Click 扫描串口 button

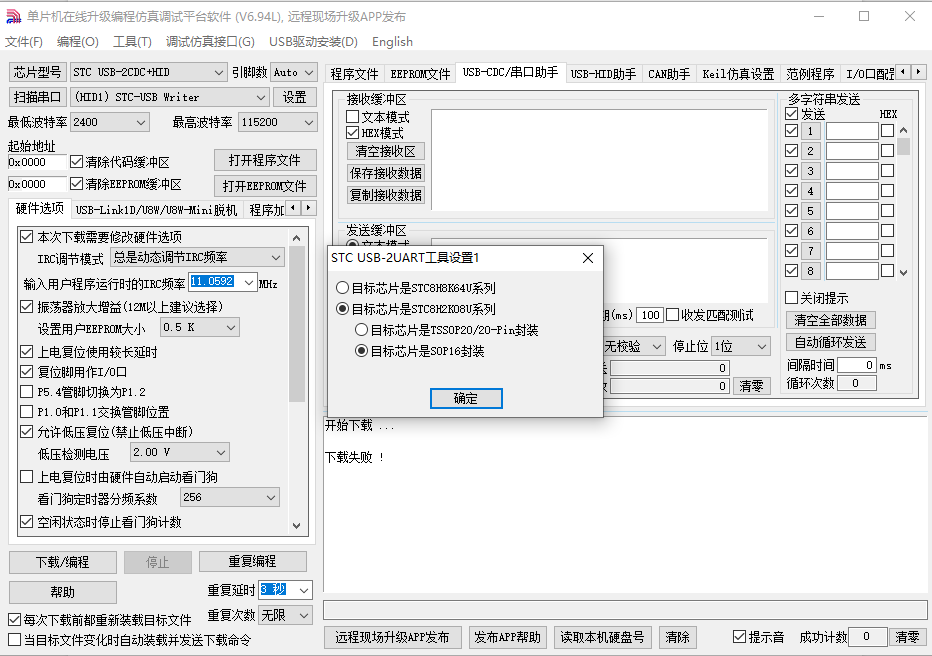point(37,97)
